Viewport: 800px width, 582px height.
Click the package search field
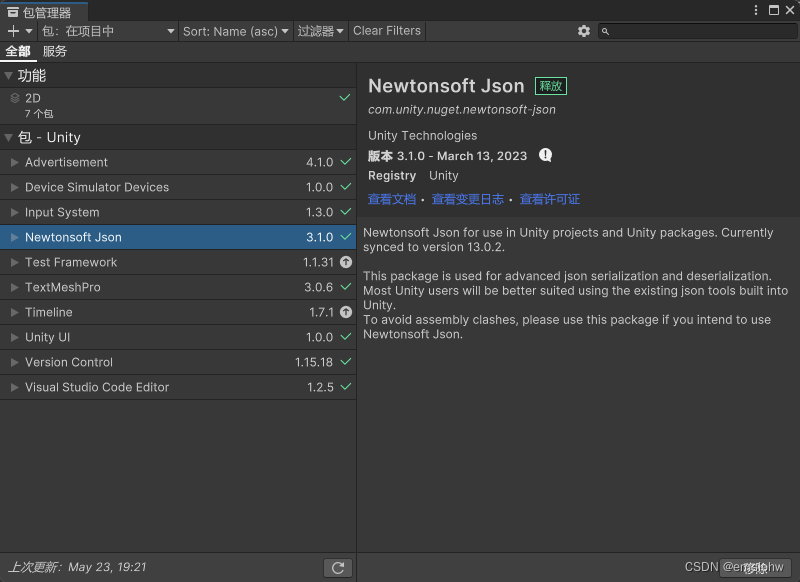point(697,31)
